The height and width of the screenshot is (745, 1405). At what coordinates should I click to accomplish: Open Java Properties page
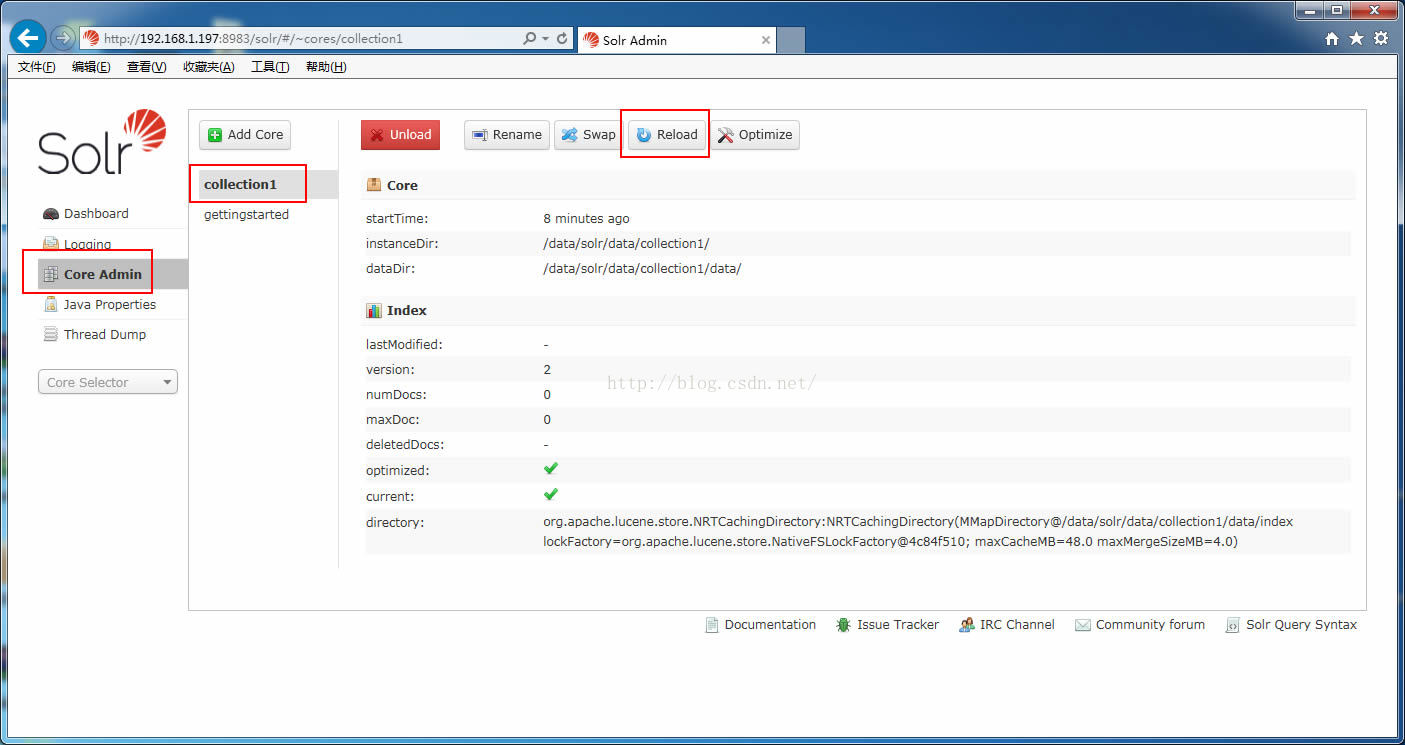point(110,304)
